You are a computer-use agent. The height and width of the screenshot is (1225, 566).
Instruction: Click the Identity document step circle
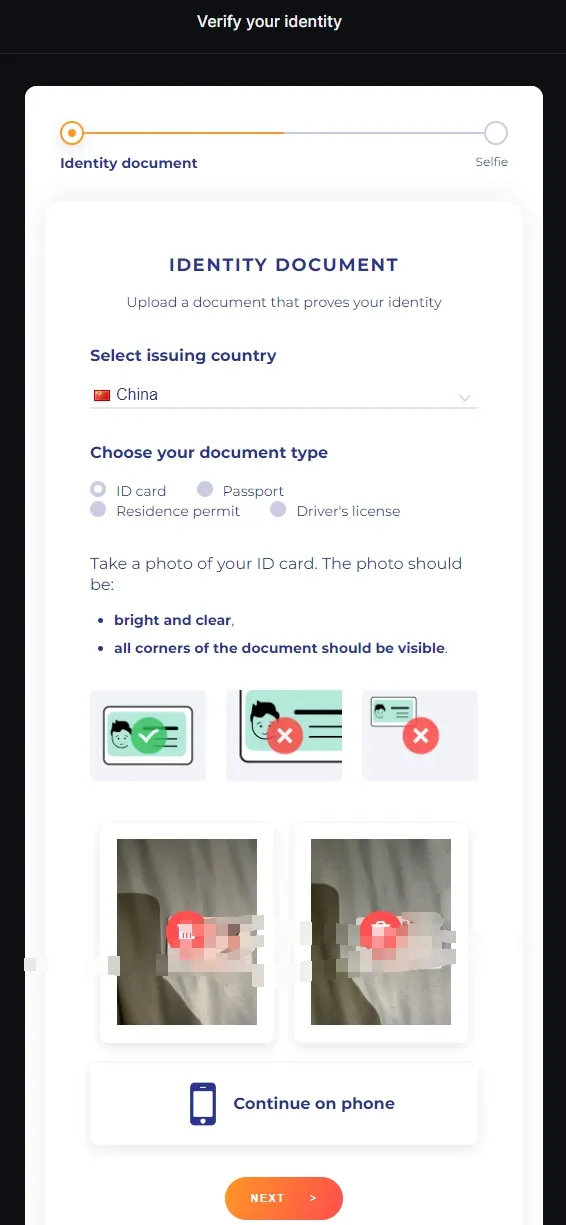click(x=72, y=132)
